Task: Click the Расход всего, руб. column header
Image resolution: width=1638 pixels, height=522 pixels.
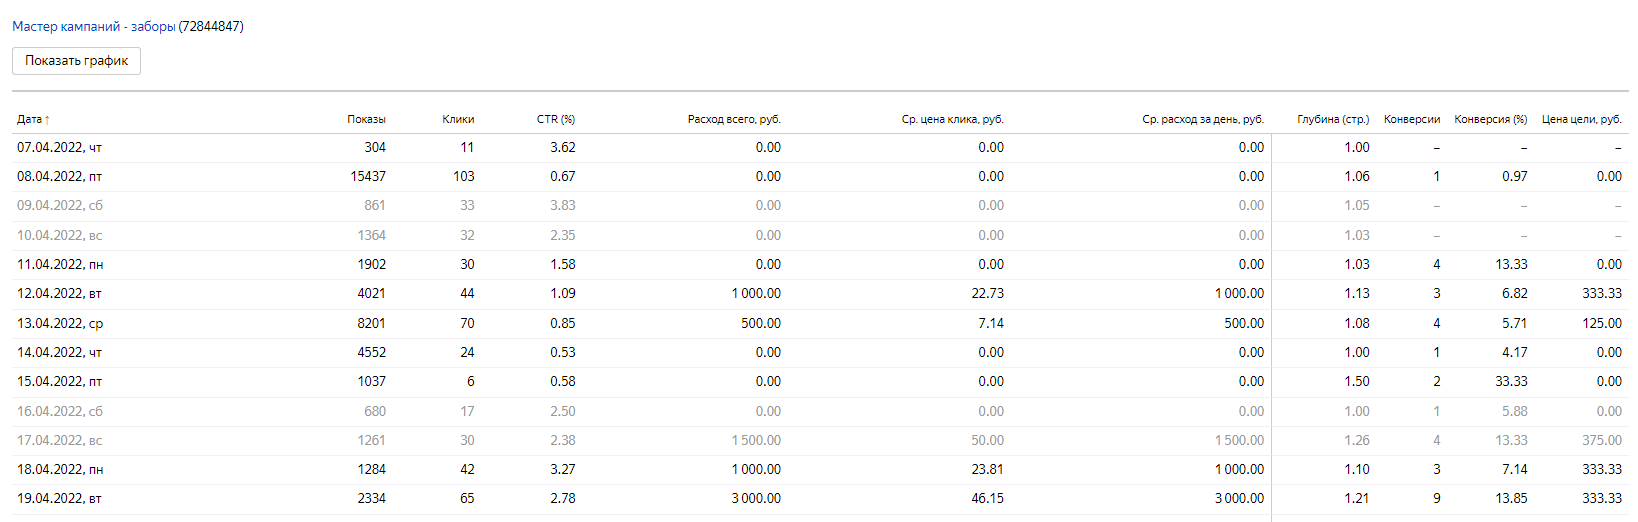Action: pyautogui.click(x=733, y=120)
